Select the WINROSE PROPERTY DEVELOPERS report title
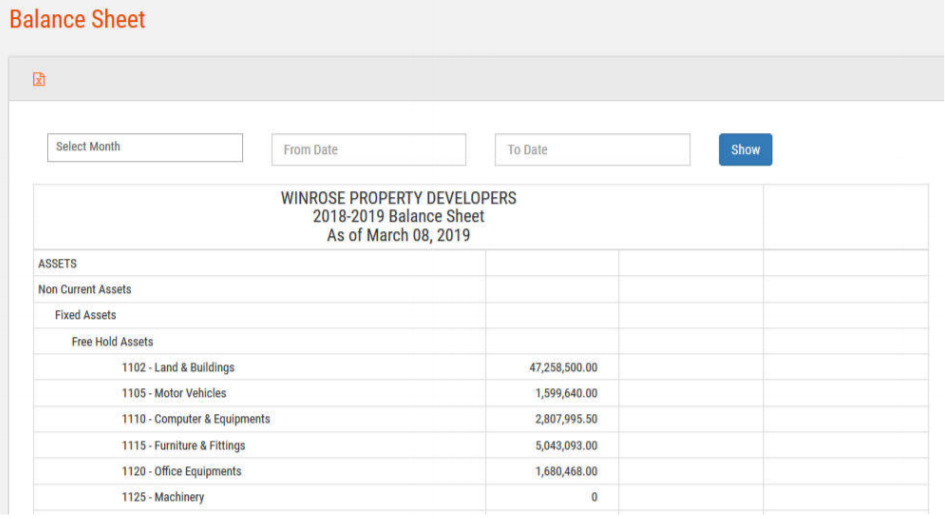 click(x=398, y=198)
